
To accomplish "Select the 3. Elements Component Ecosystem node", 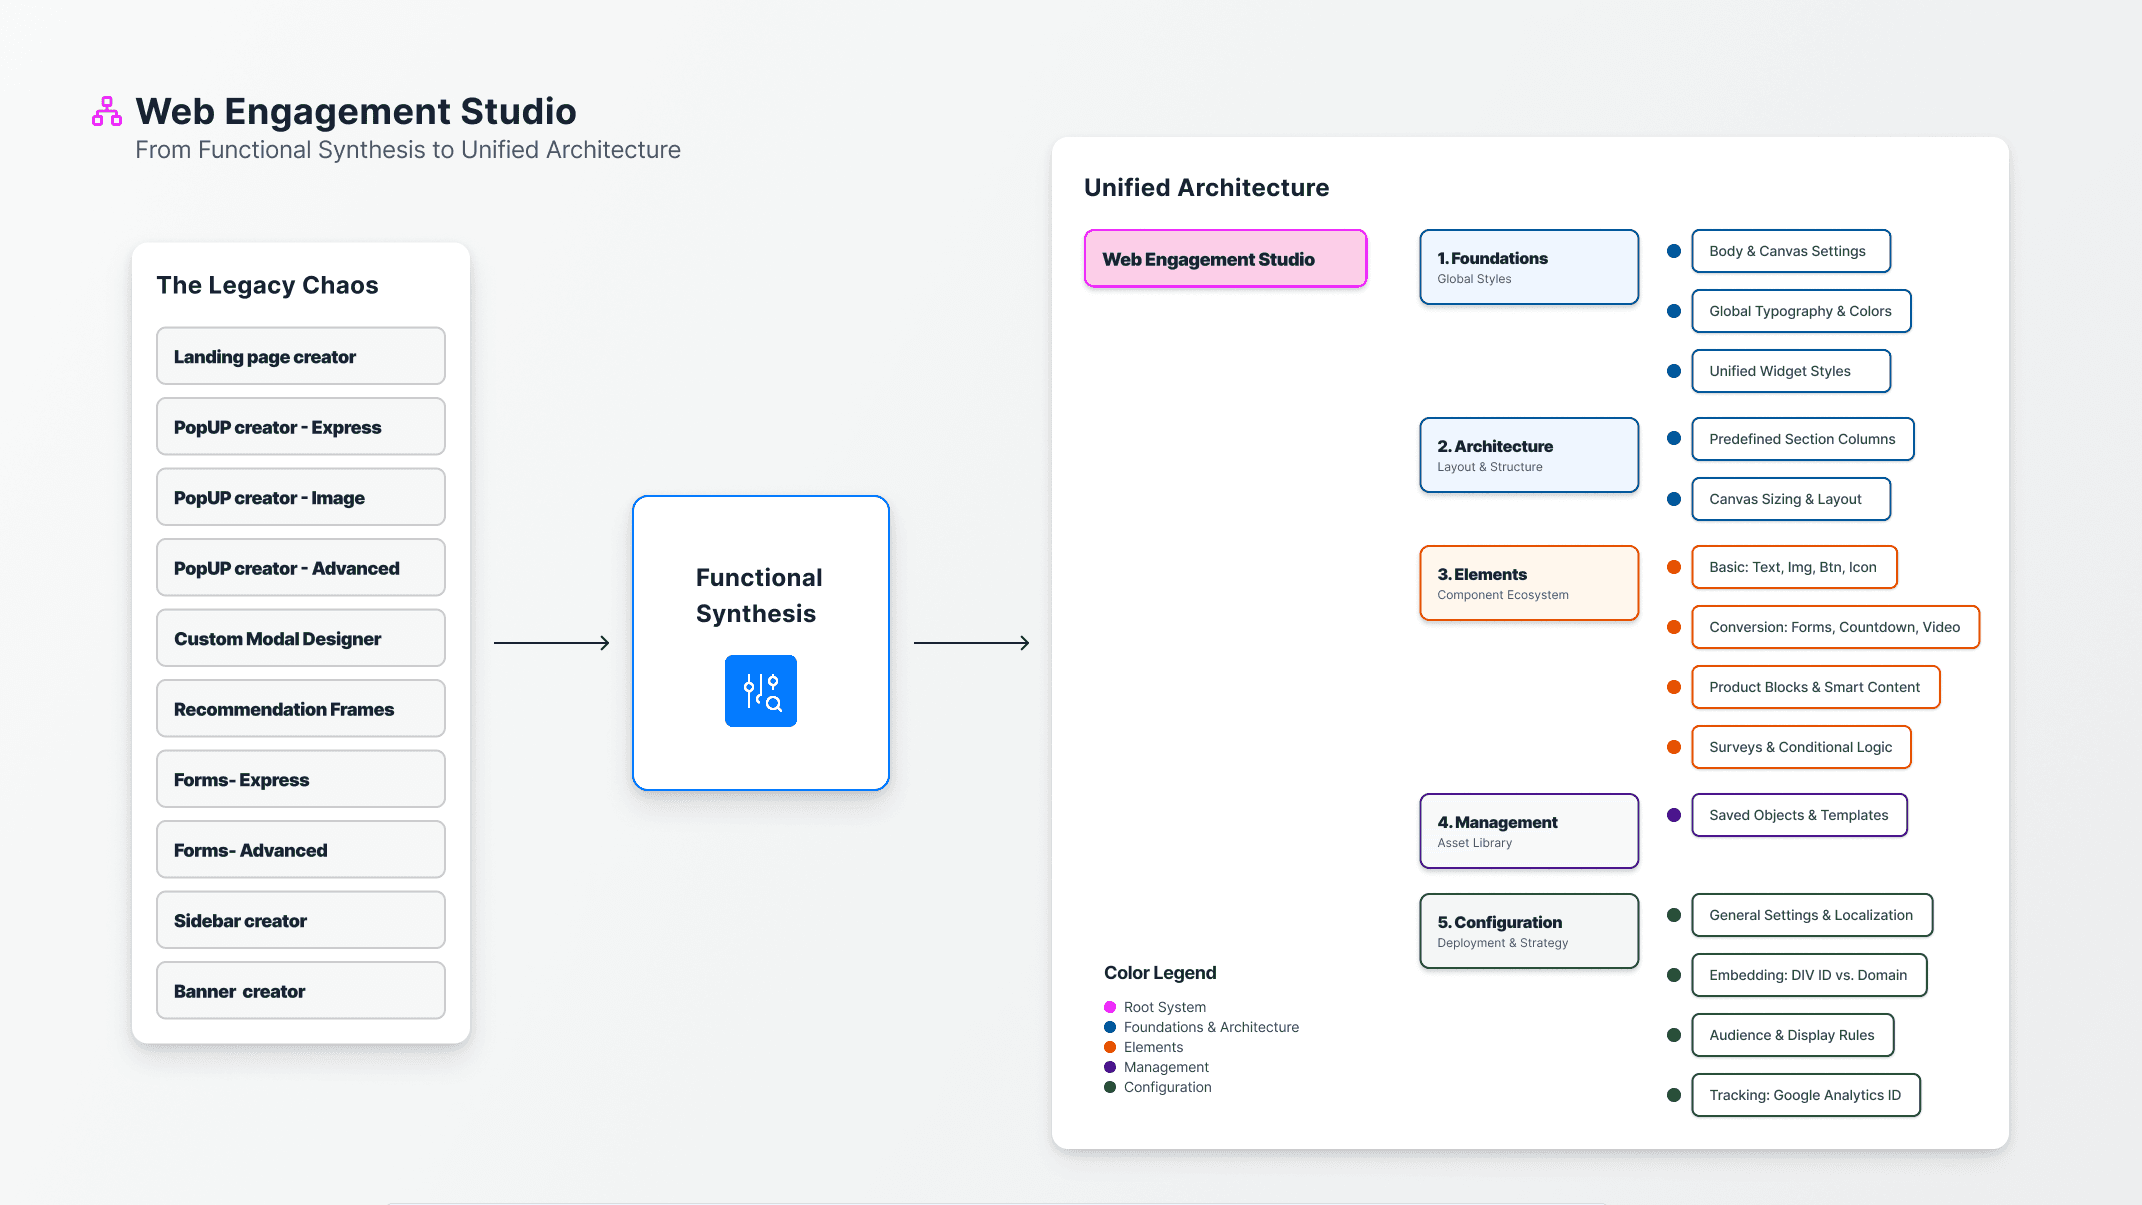I will tap(1528, 583).
